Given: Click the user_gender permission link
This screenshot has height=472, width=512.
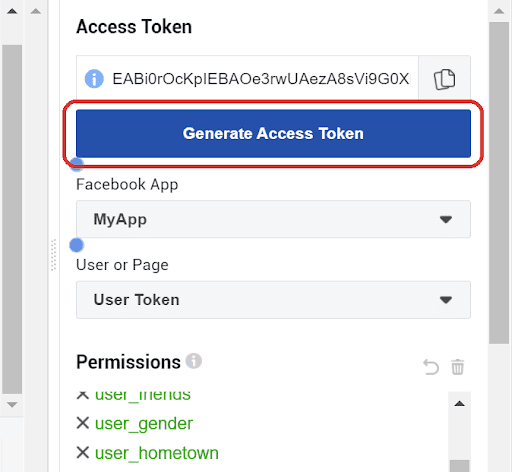Looking at the screenshot, I should point(144,424).
